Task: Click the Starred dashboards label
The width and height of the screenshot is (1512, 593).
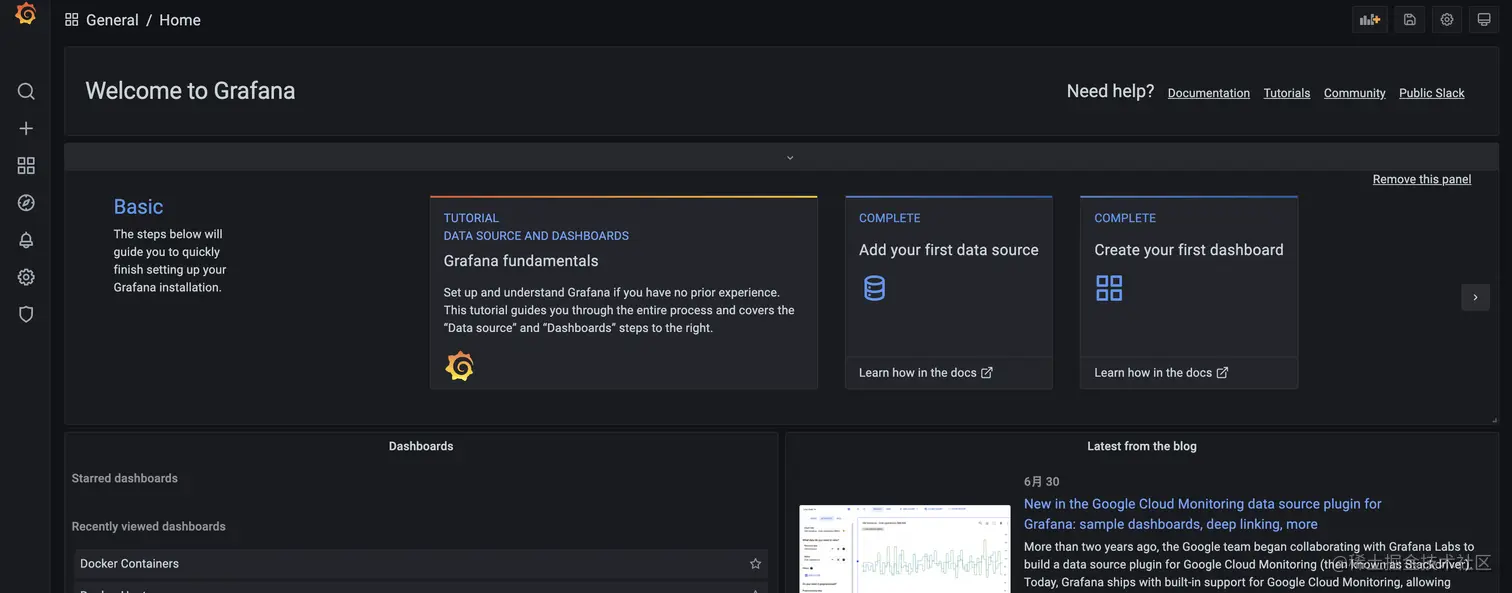Action: (x=125, y=479)
